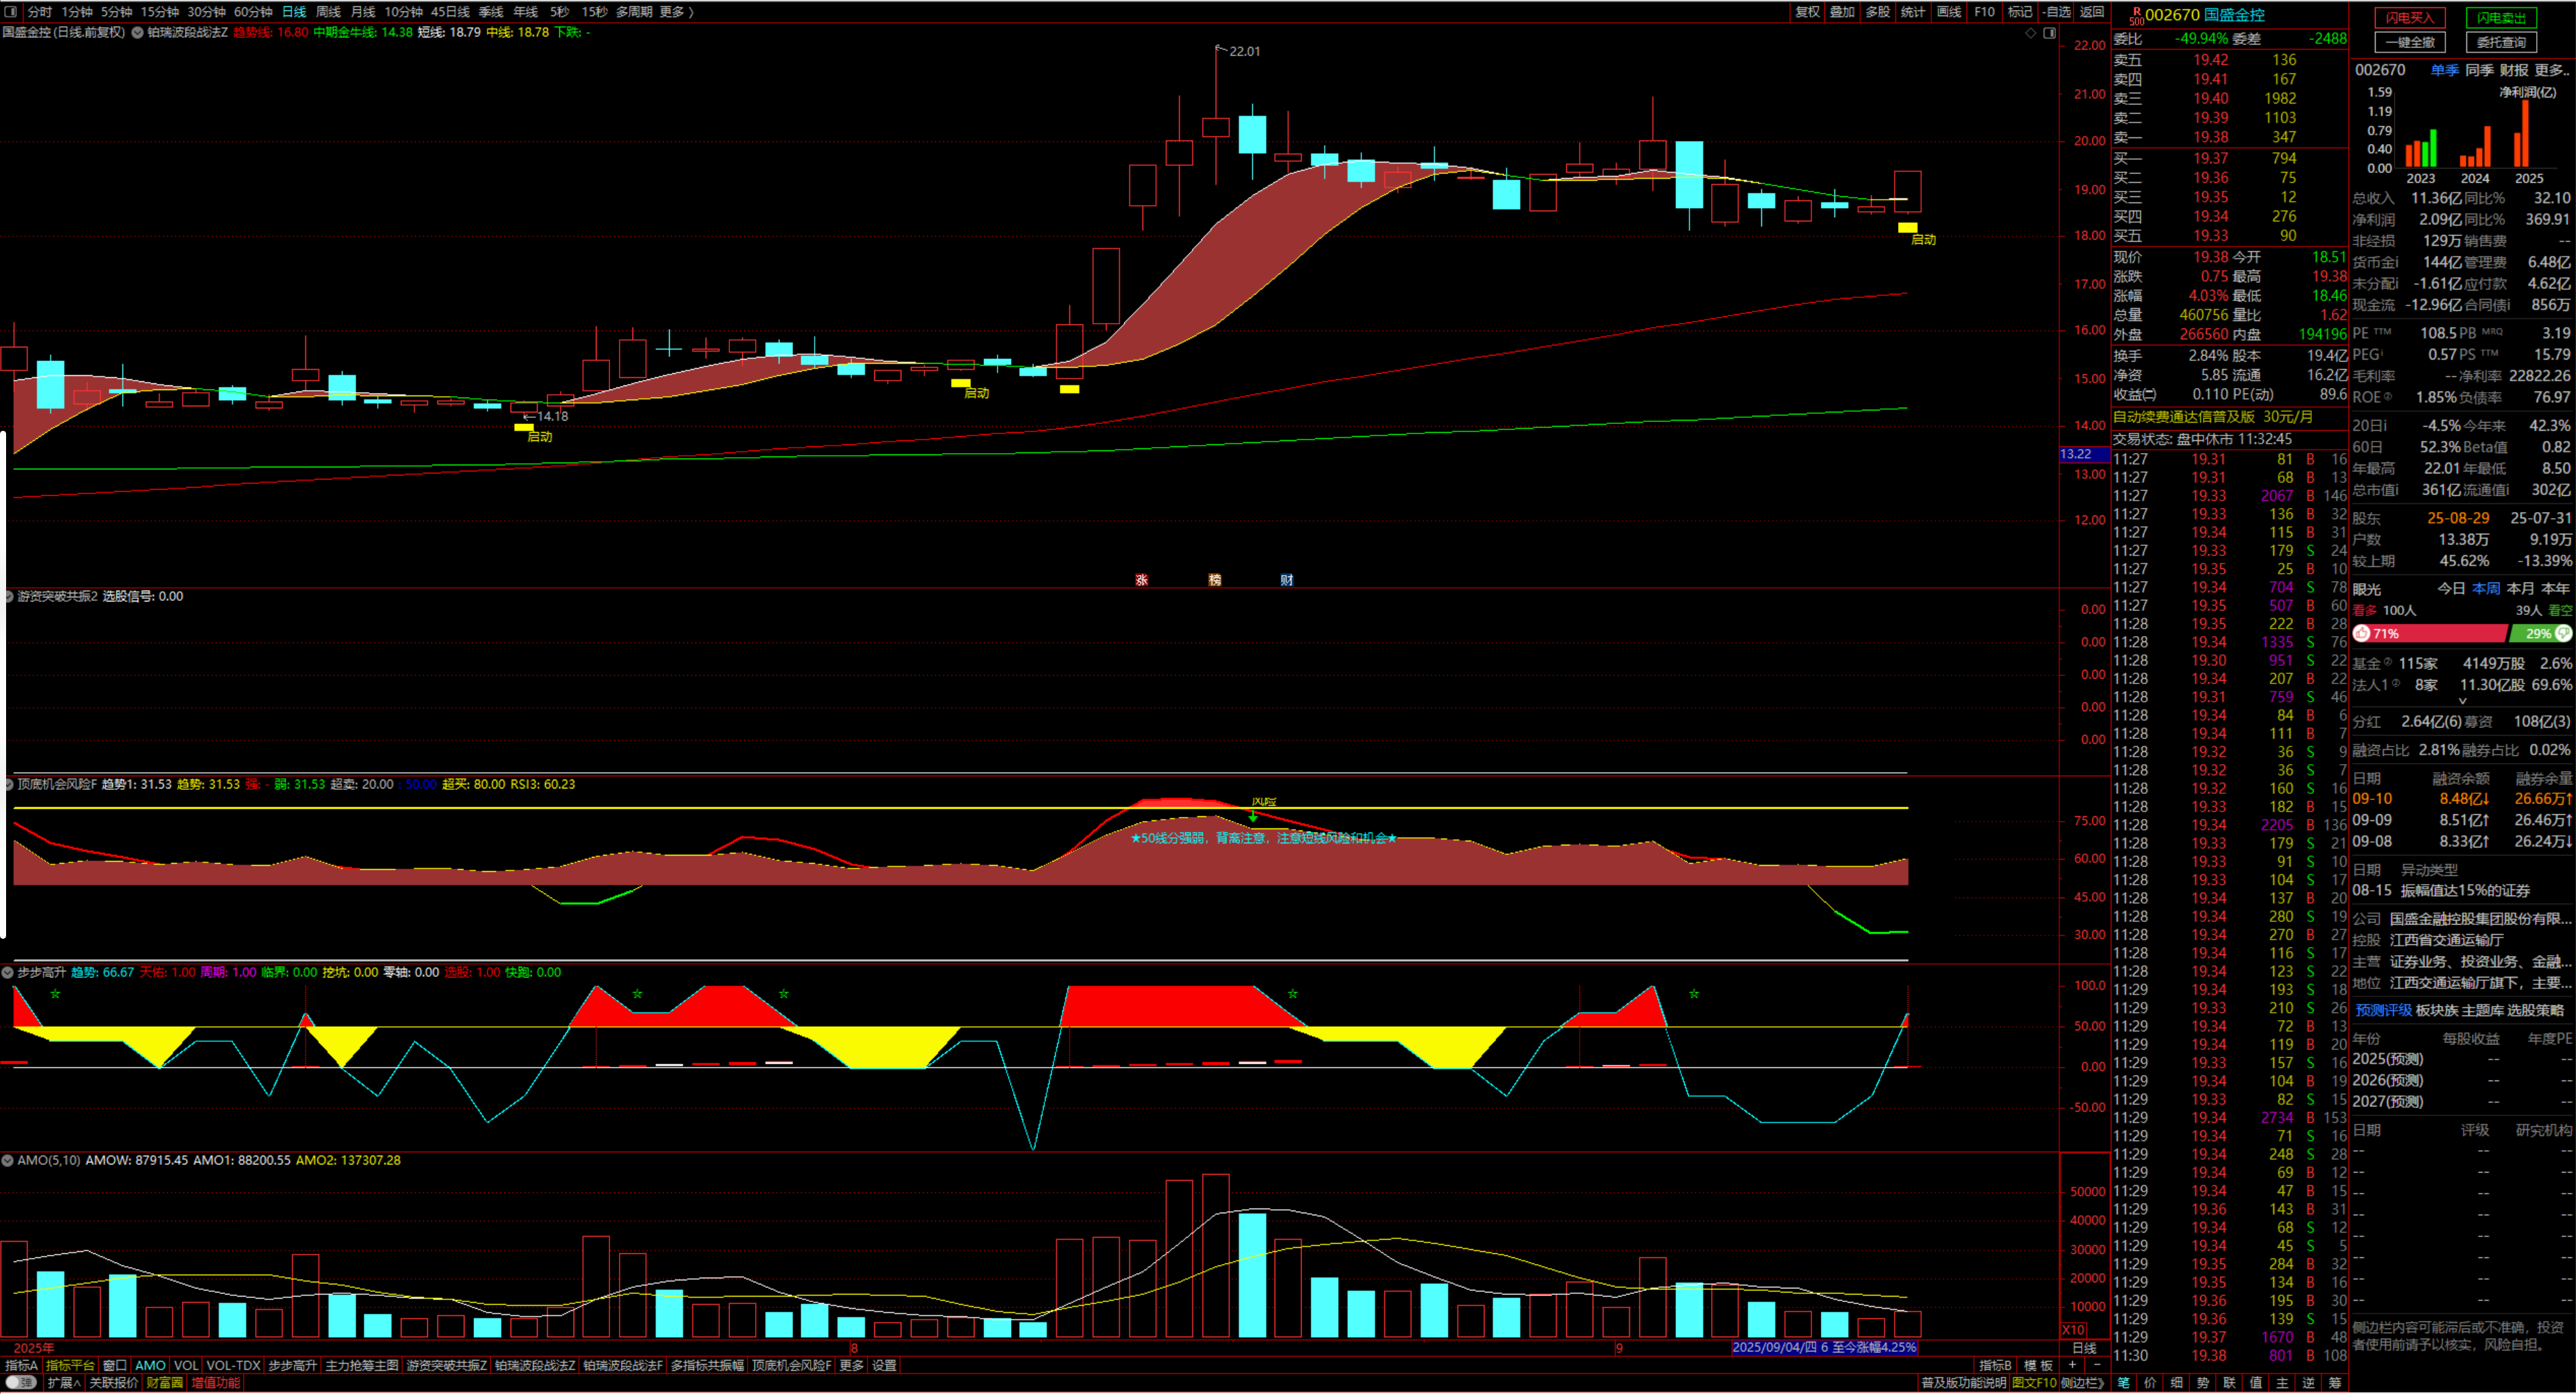Click the diamond icon above the price axis
Image resolution: width=2576 pixels, height=1394 pixels.
click(2031, 33)
